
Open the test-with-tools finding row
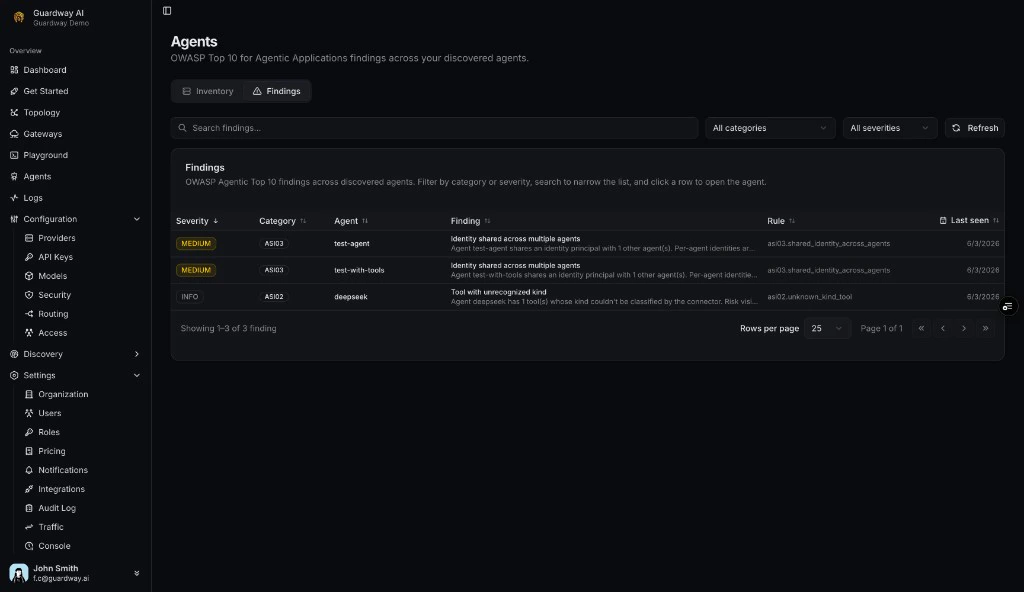point(587,270)
